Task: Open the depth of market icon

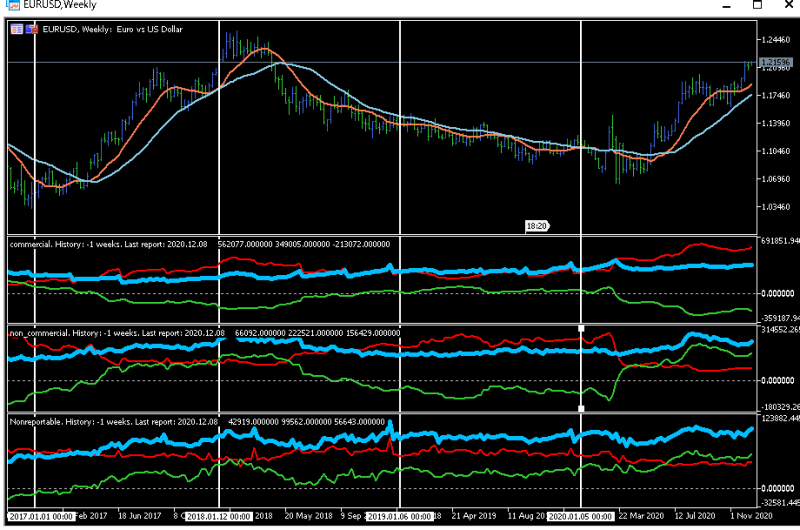Action: point(32,29)
